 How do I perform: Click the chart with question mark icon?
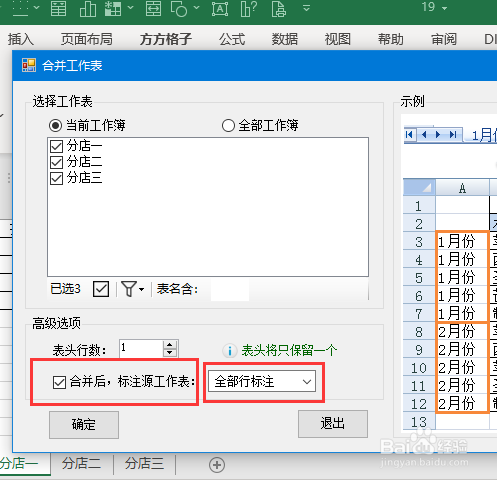[249, 8]
